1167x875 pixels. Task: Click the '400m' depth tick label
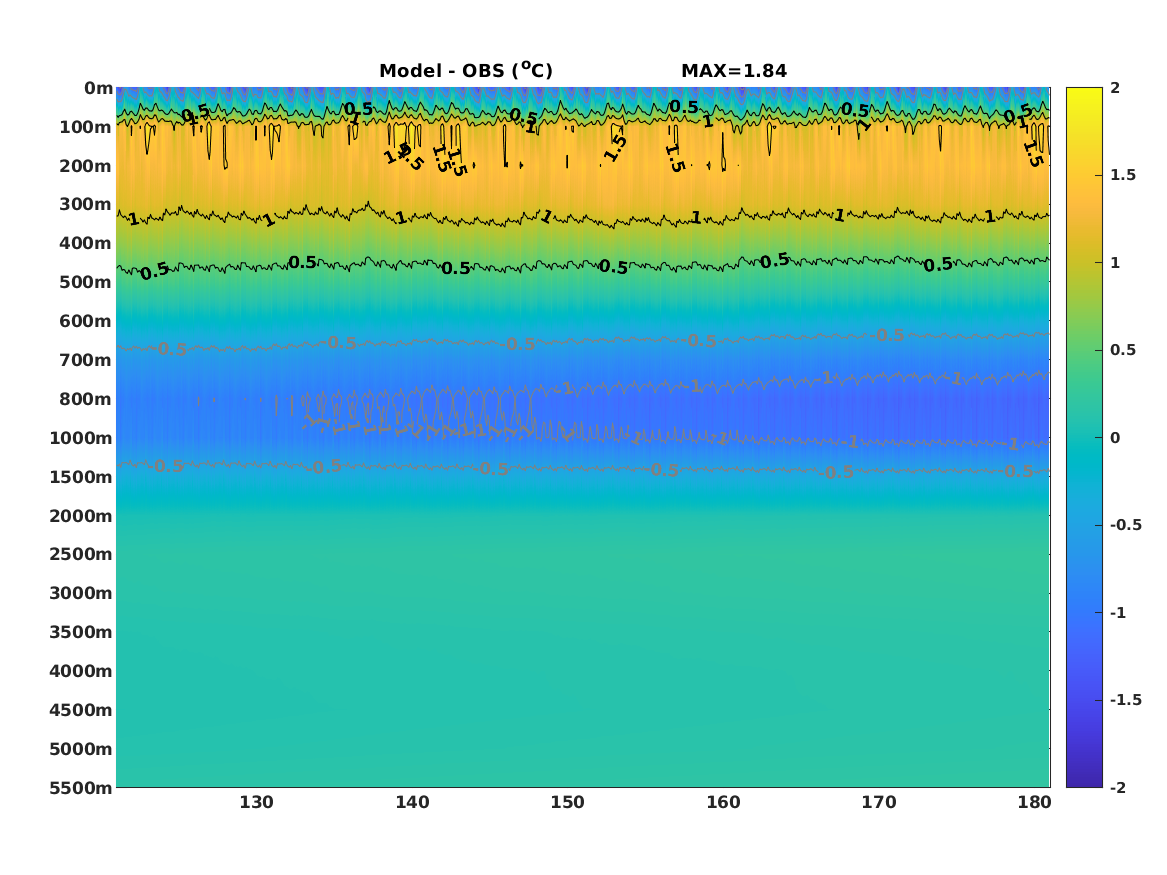[86, 243]
